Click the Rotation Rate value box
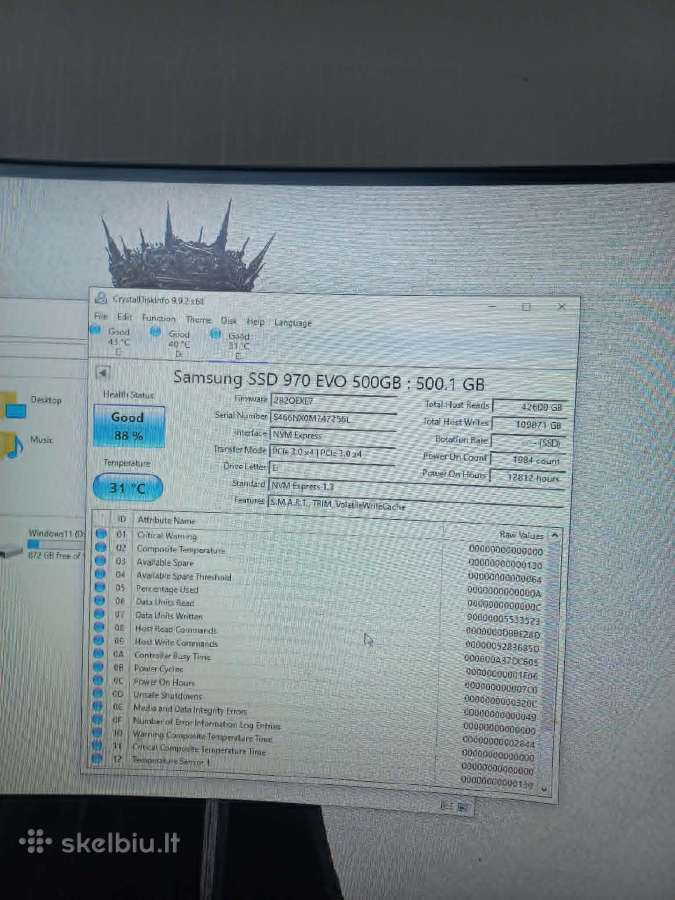The height and width of the screenshot is (900, 675). click(x=527, y=443)
